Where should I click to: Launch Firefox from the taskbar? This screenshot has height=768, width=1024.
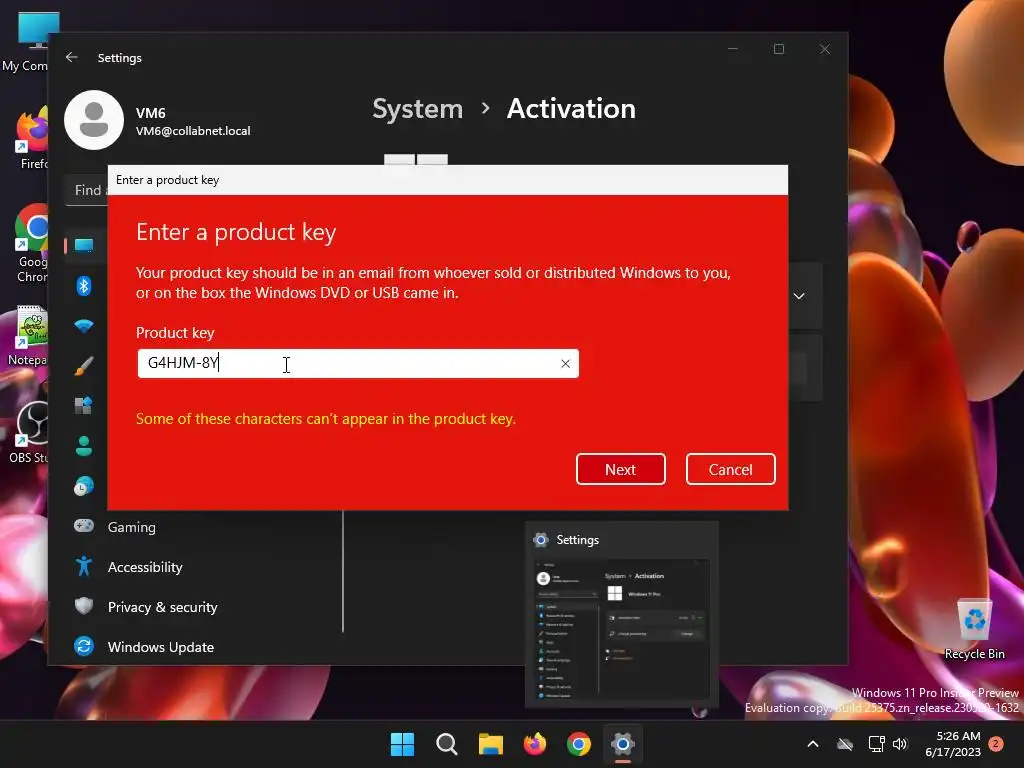[x=535, y=744]
